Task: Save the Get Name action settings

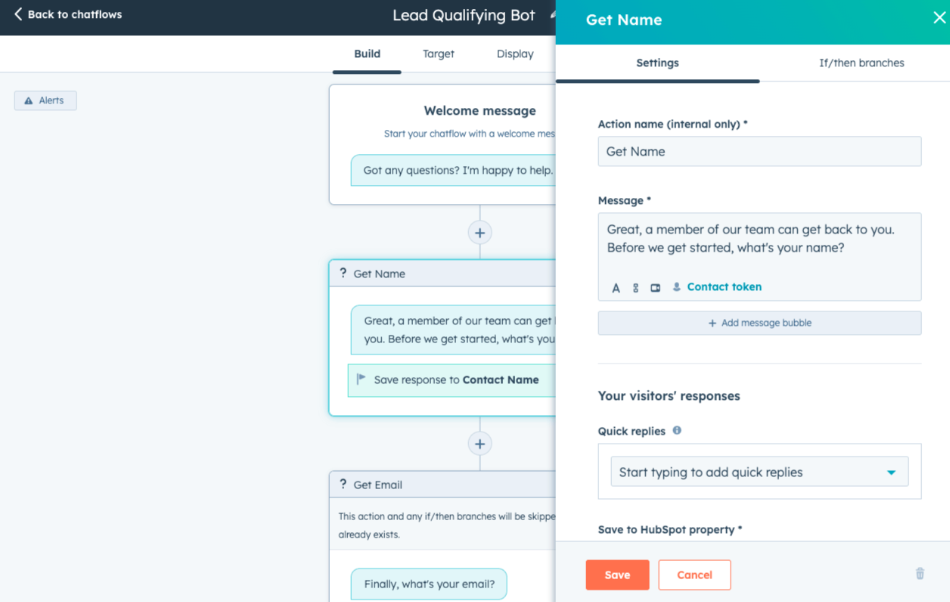Action: 617,574
